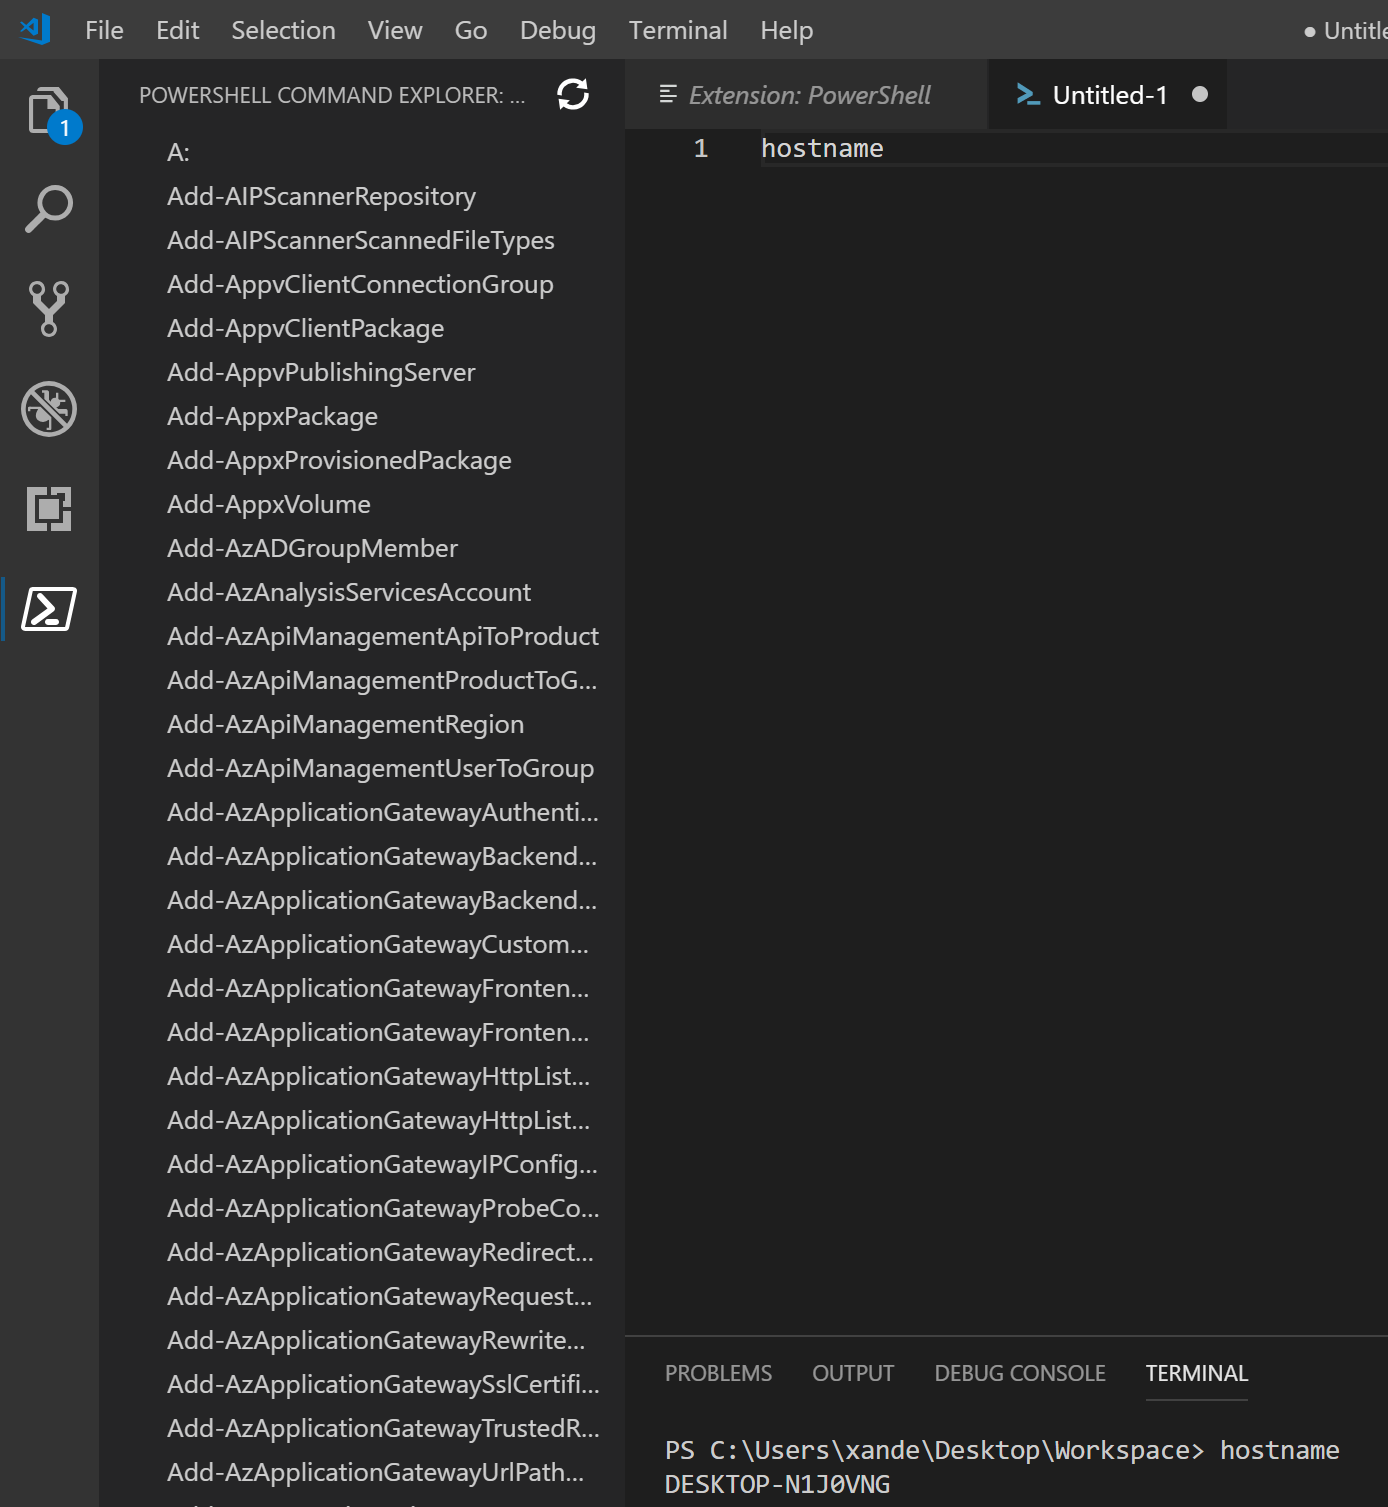Open the Terminal menu

click(x=678, y=29)
